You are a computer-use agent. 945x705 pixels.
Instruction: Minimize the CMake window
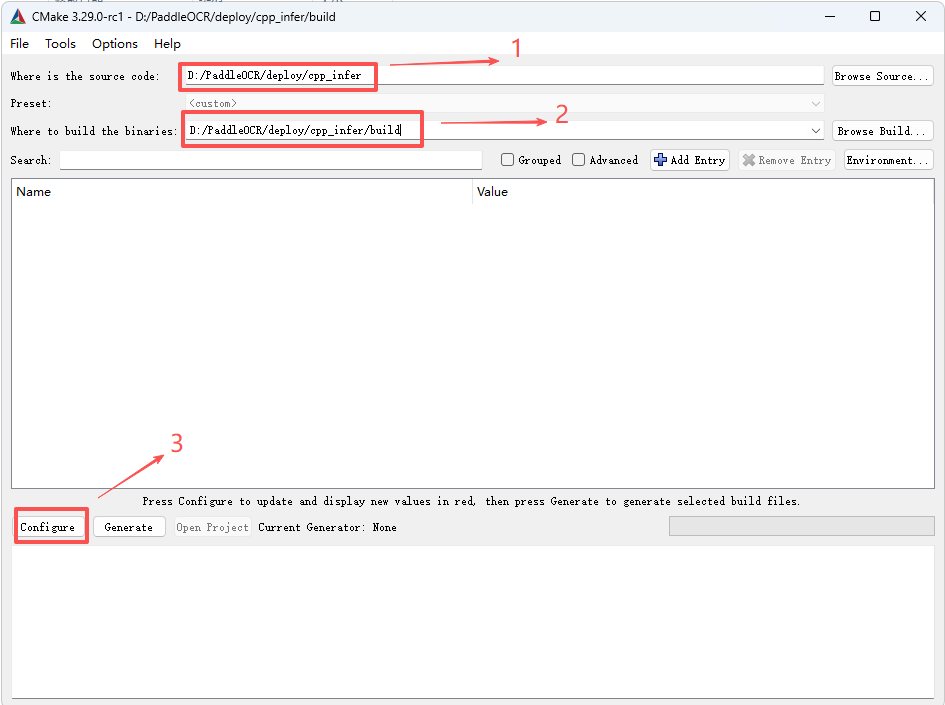pyautogui.click(x=830, y=16)
